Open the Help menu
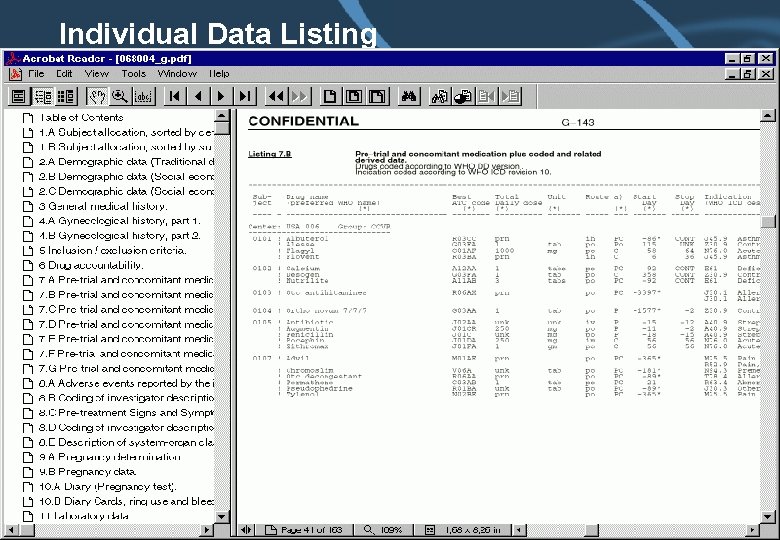The width and height of the screenshot is (780, 540). pos(219,74)
